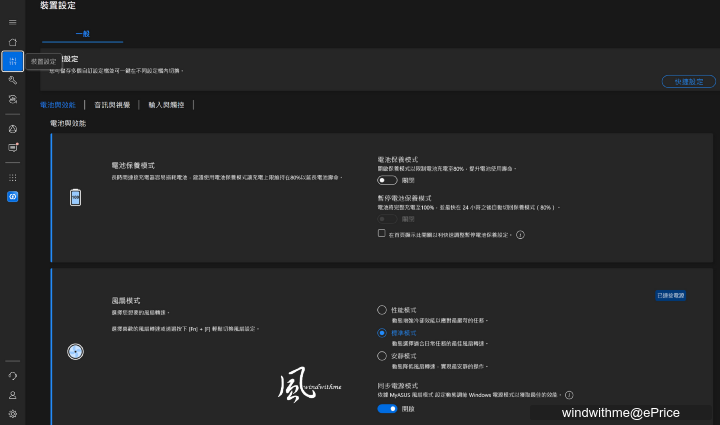Open the monitor icon with red dot
720x425 pixels.
pos(13,147)
